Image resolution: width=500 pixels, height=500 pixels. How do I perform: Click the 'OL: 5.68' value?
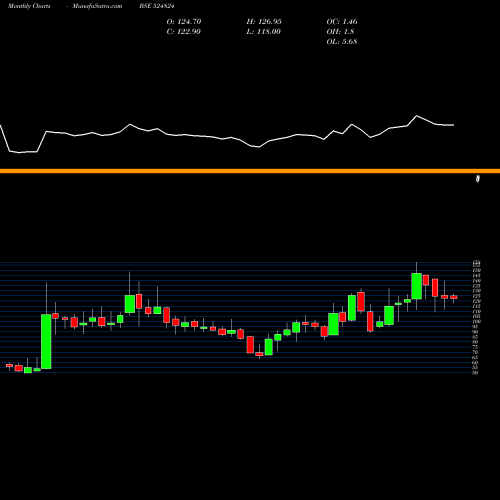(342, 42)
